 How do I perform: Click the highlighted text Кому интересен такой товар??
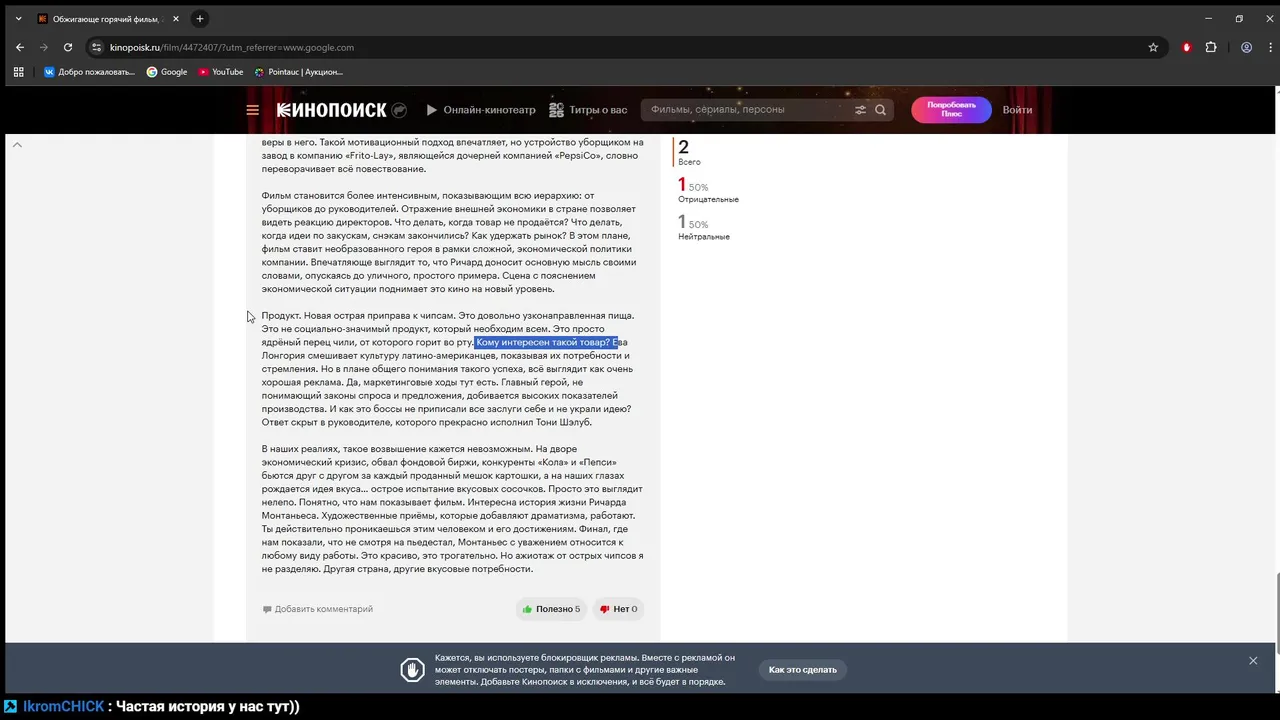pos(543,342)
